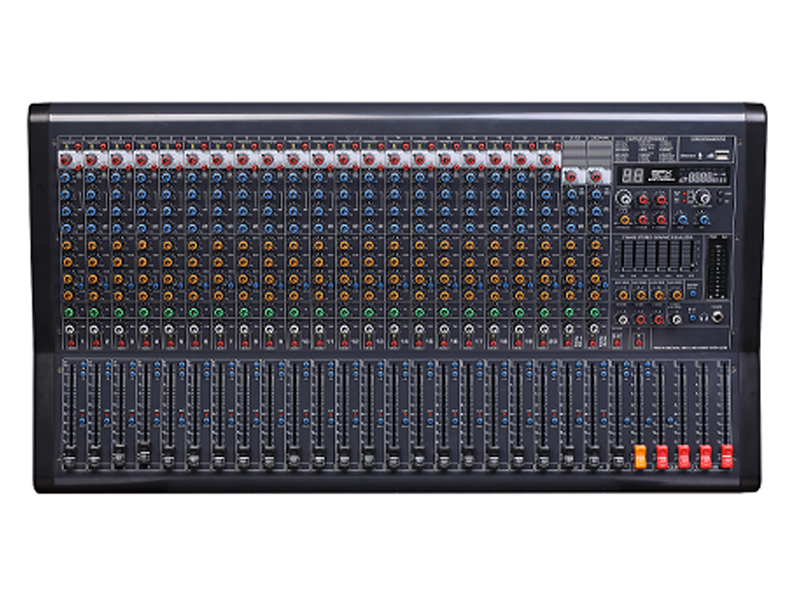The width and height of the screenshot is (800, 600).
Task: Toggle the red button beside channel number 9
Action: (270, 343)
